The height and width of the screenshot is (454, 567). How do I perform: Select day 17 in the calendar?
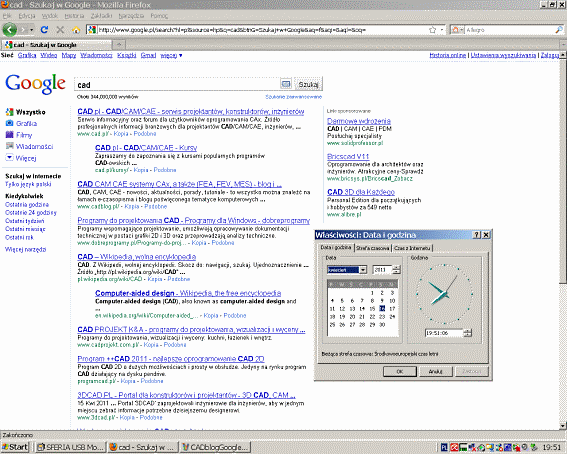[x=392, y=308]
